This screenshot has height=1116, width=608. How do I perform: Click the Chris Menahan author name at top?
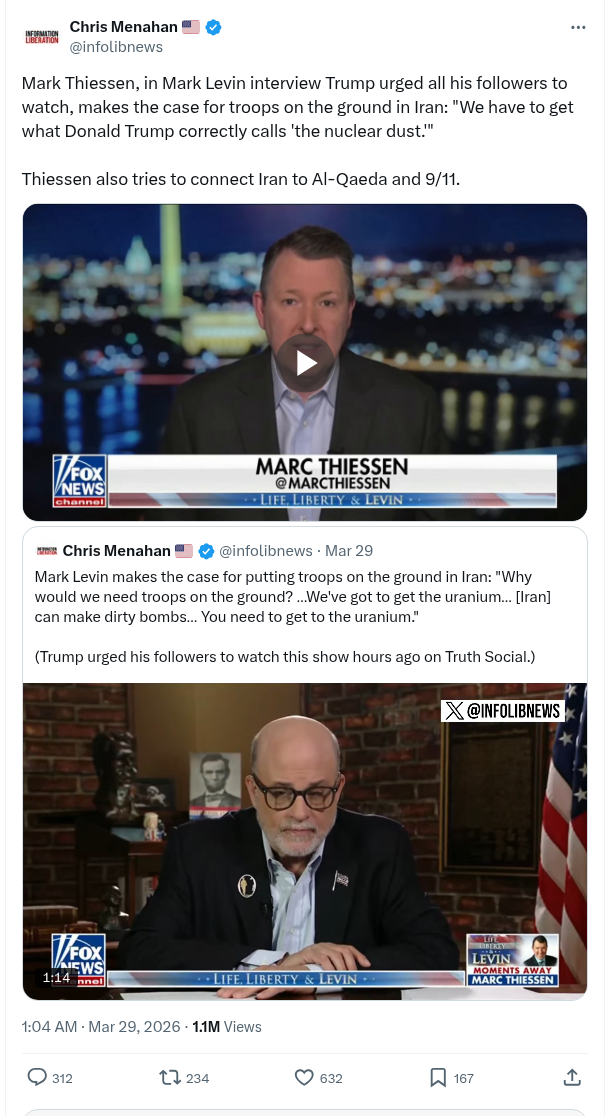pyautogui.click(x=123, y=27)
